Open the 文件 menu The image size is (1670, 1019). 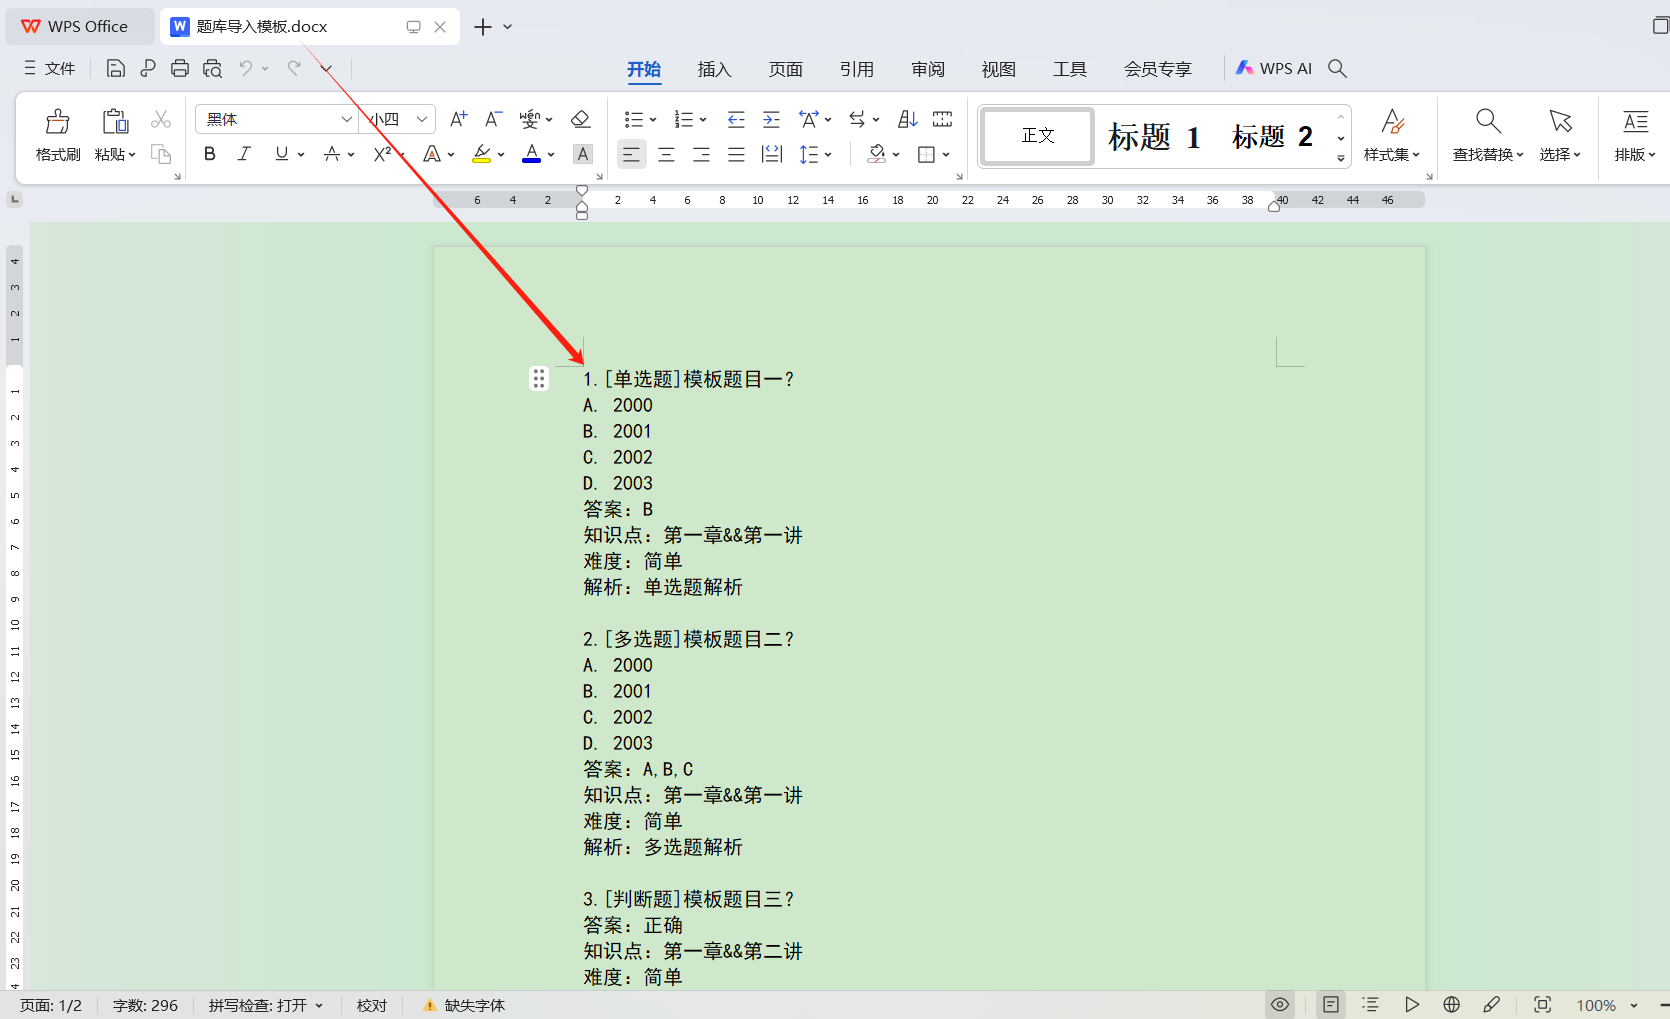[49, 68]
